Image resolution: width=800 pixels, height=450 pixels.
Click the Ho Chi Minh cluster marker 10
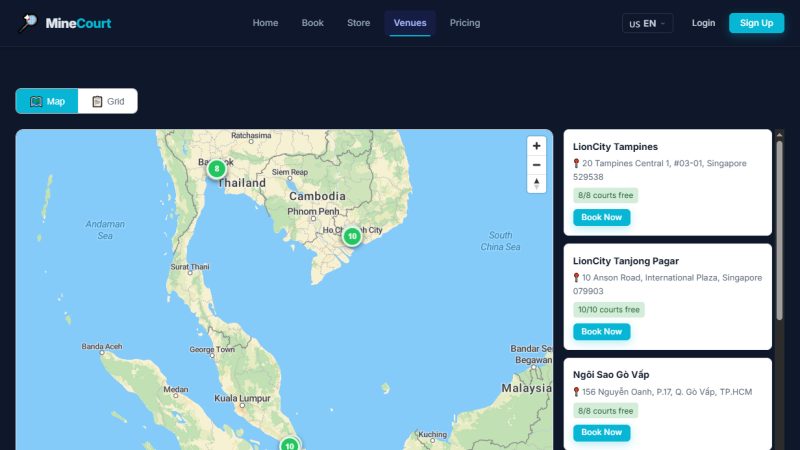pos(352,236)
